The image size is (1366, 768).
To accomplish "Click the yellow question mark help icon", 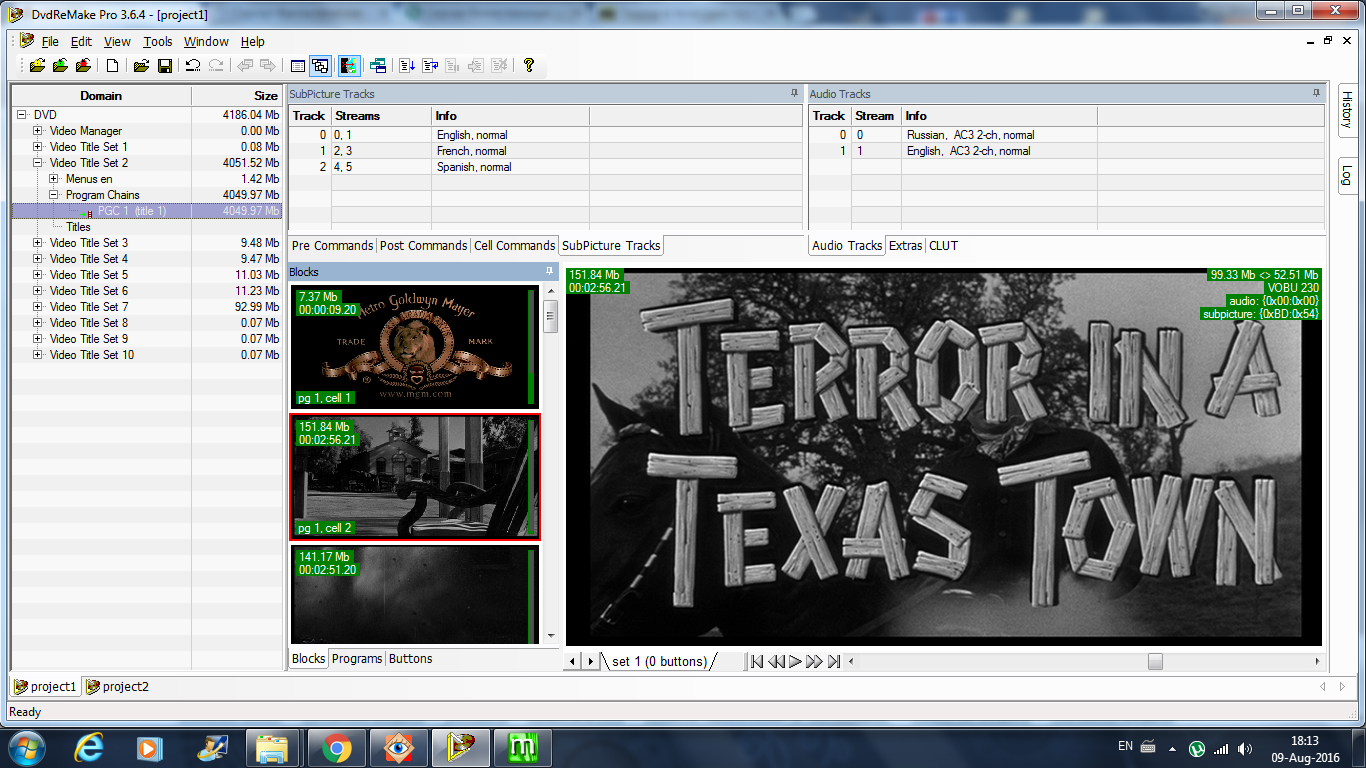I will point(529,66).
